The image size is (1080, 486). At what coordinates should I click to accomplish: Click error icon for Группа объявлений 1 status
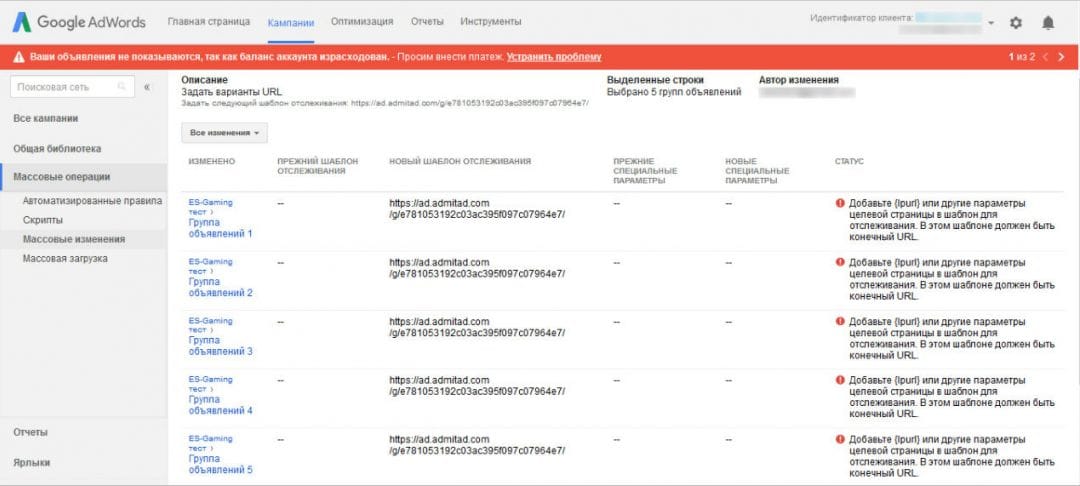840,204
